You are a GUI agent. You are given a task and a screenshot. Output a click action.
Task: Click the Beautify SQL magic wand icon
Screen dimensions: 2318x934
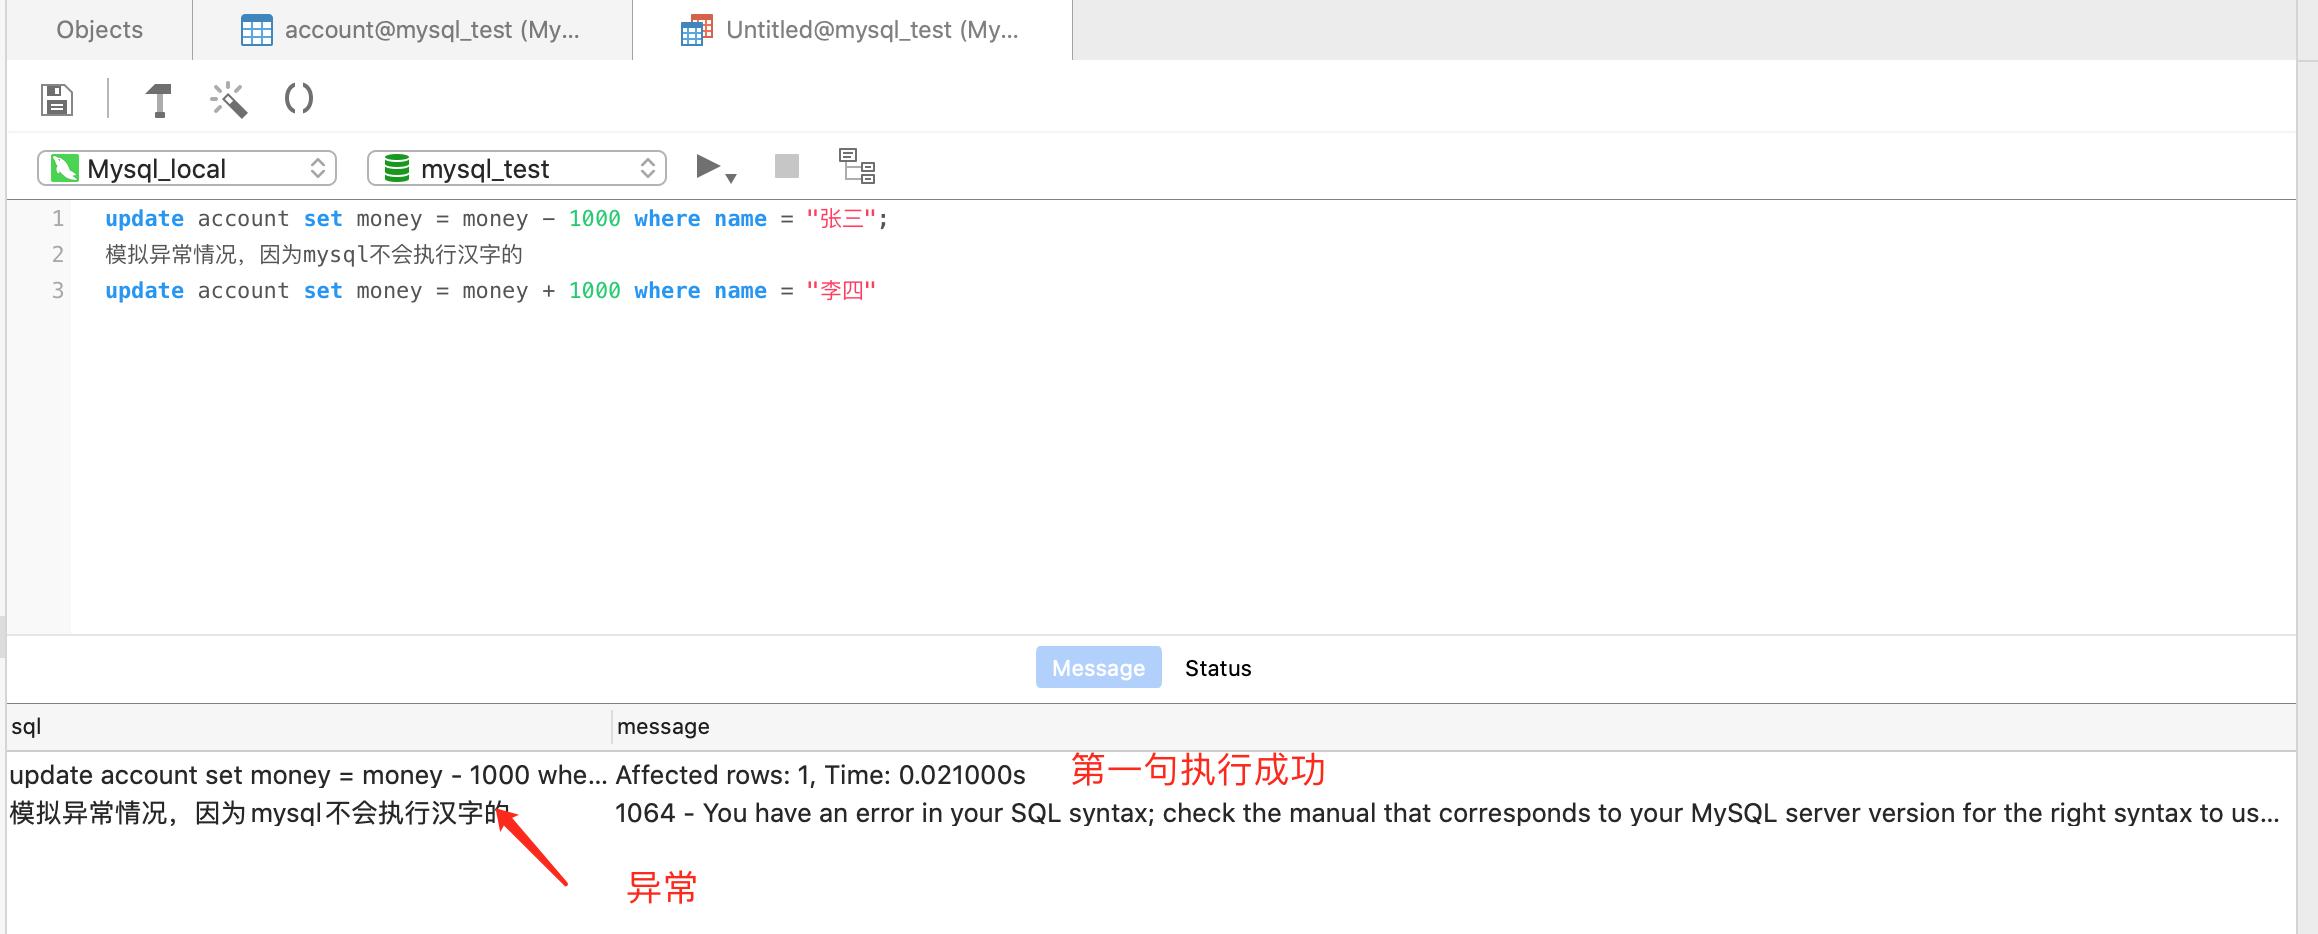[x=228, y=99]
